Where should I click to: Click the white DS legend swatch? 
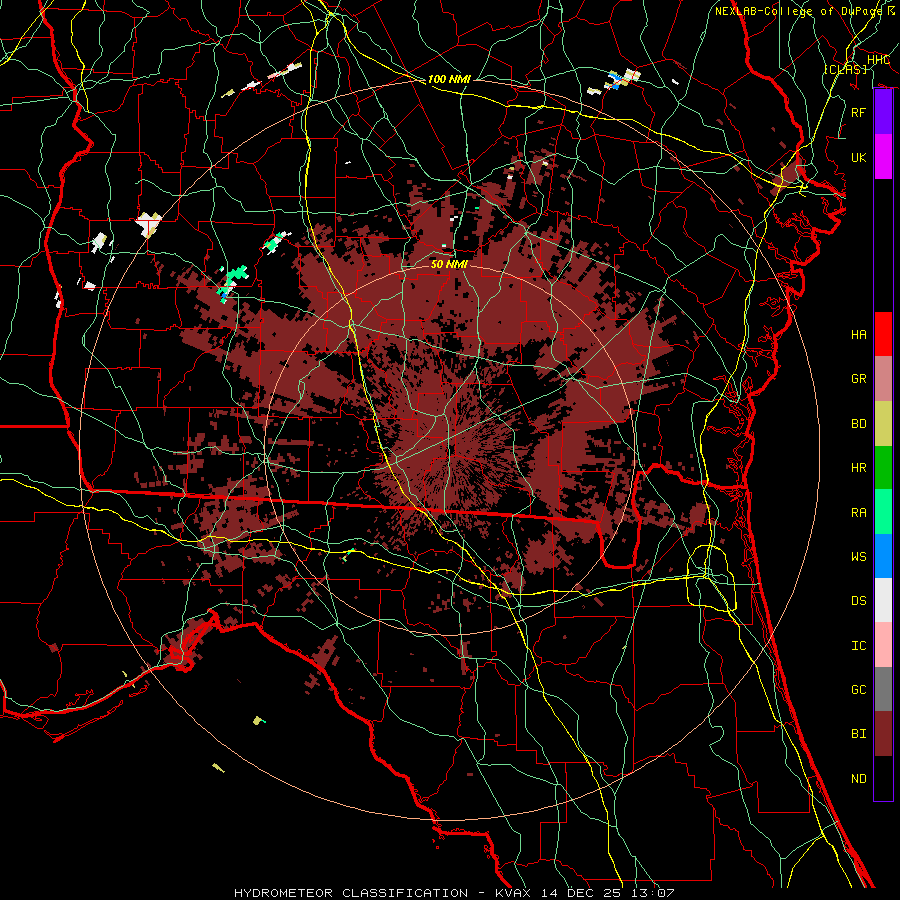point(883,600)
